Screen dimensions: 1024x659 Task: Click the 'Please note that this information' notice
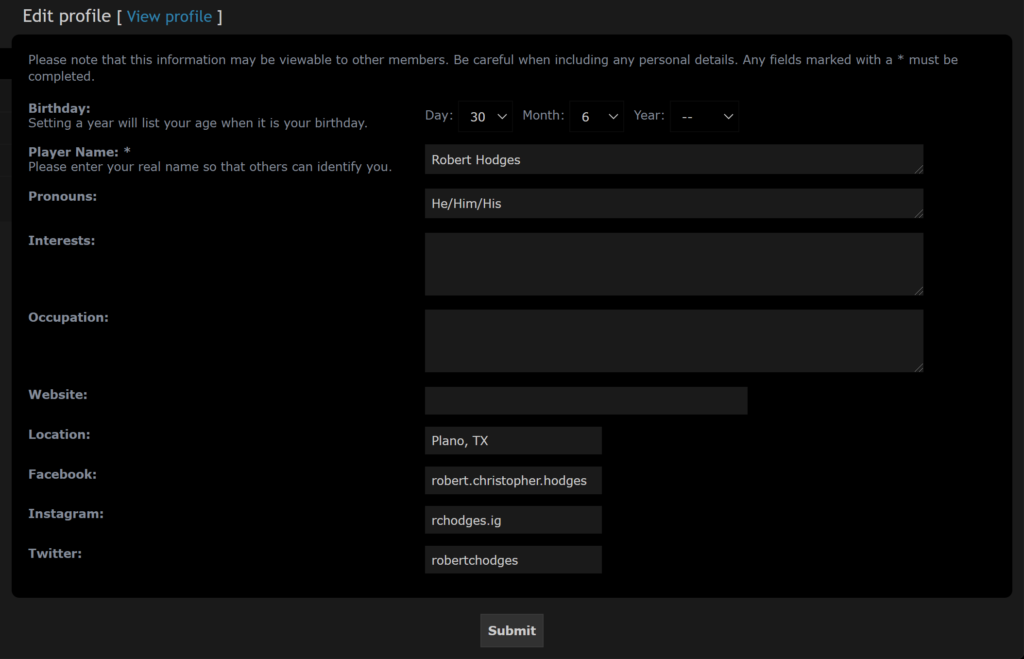pos(493,68)
